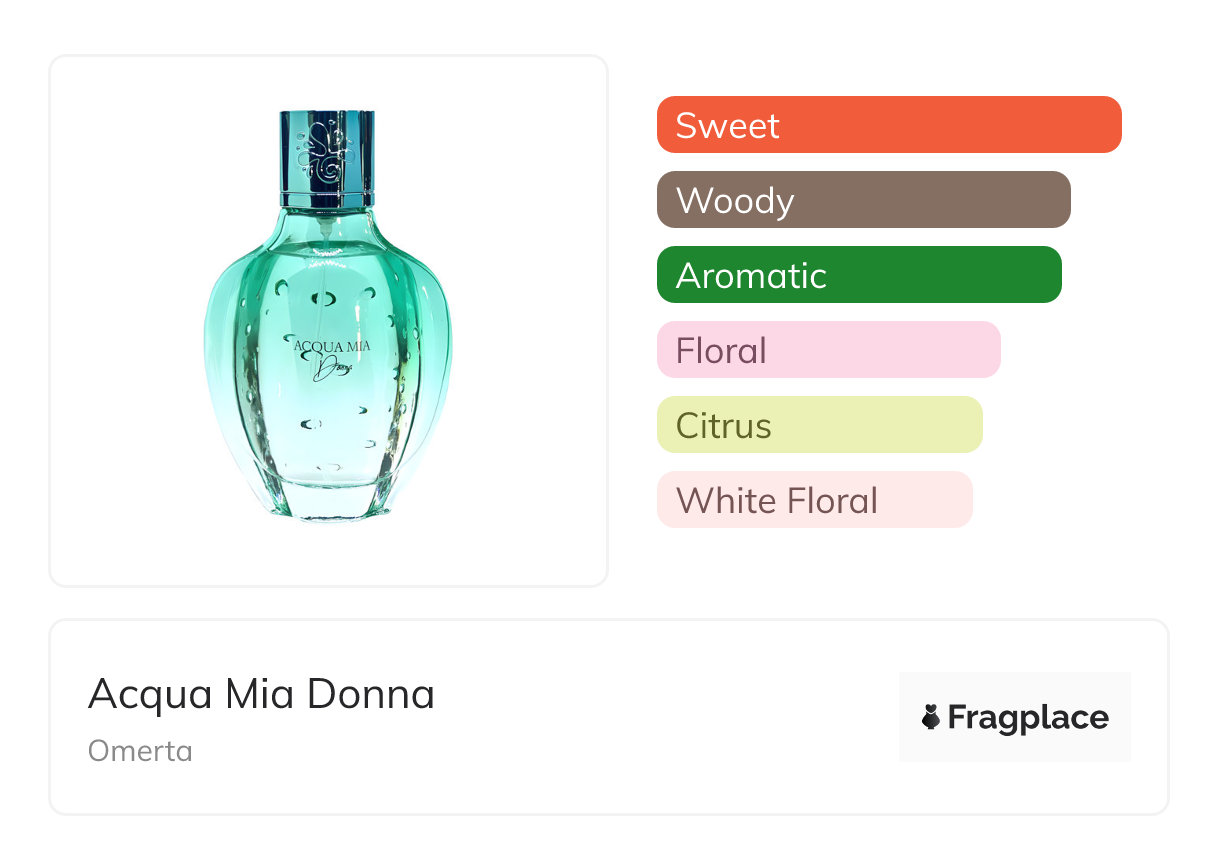Click the White Floral text label
The image size is (1218, 864).
pos(776,501)
